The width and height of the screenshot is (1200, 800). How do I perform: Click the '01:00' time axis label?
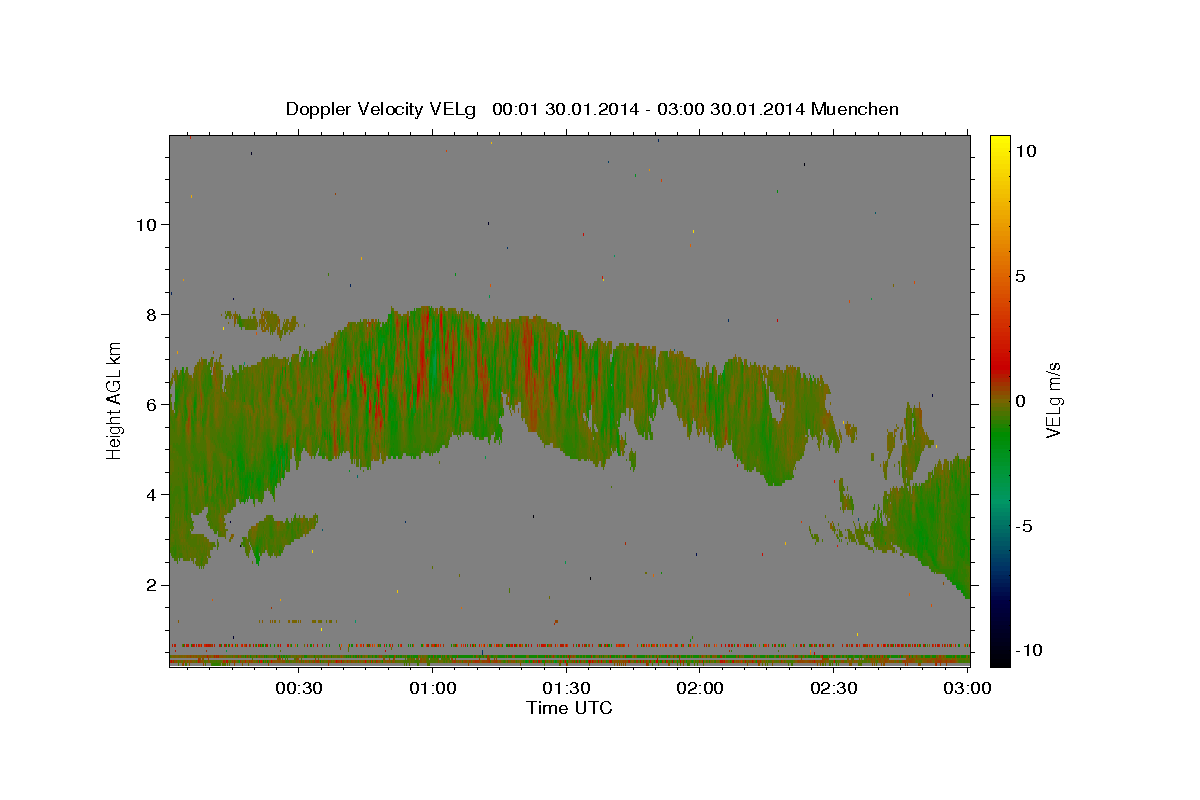coord(433,688)
